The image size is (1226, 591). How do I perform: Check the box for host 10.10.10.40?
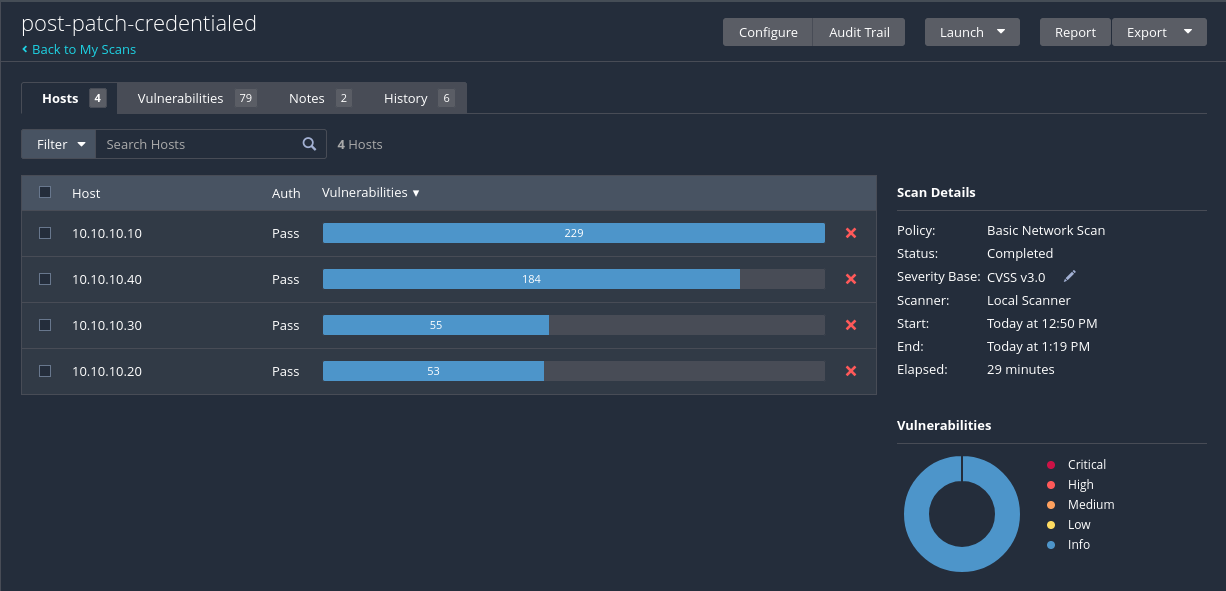click(45, 279)
